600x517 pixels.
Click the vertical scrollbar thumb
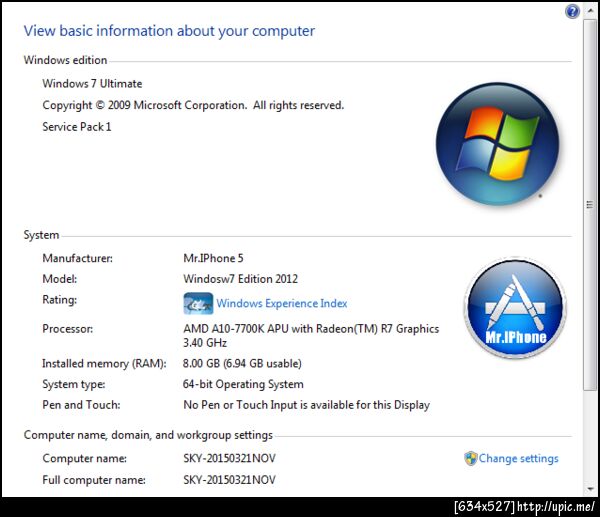[x=590, y=205]
